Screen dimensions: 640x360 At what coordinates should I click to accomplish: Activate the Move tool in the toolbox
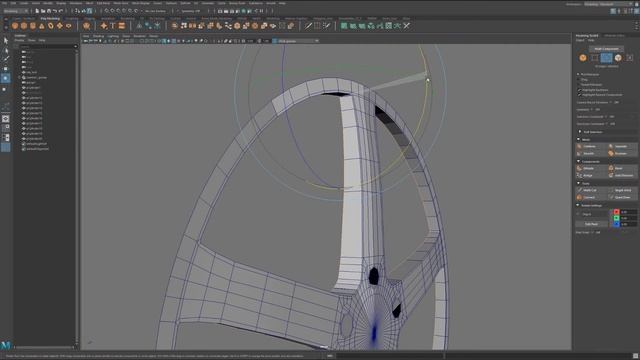6,69
